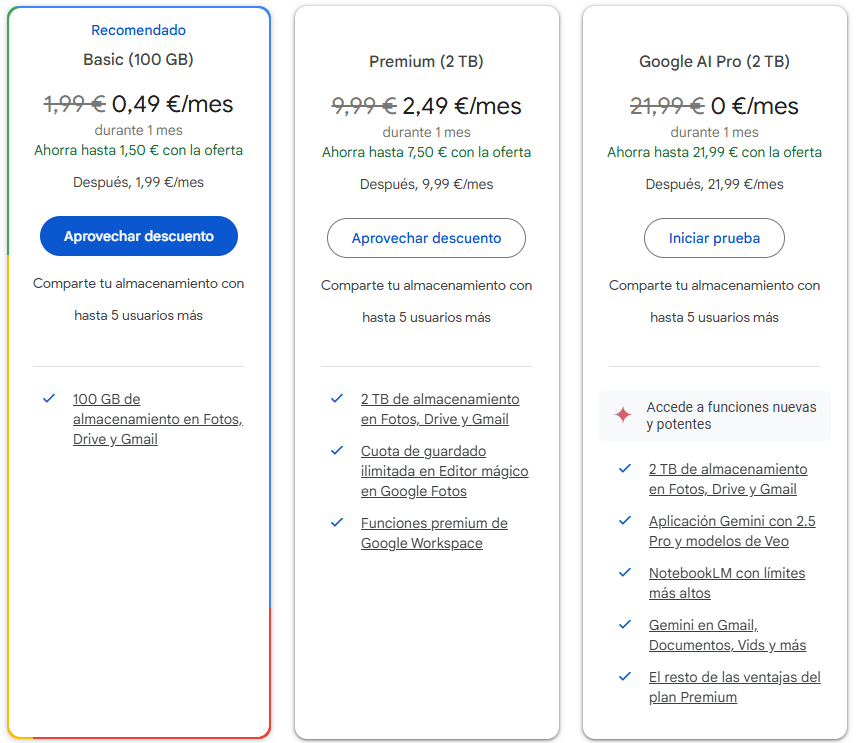Open Aplicación Gemini con 2.5 Pro link
Screen dimensions: 856x743
pos(731,531)
